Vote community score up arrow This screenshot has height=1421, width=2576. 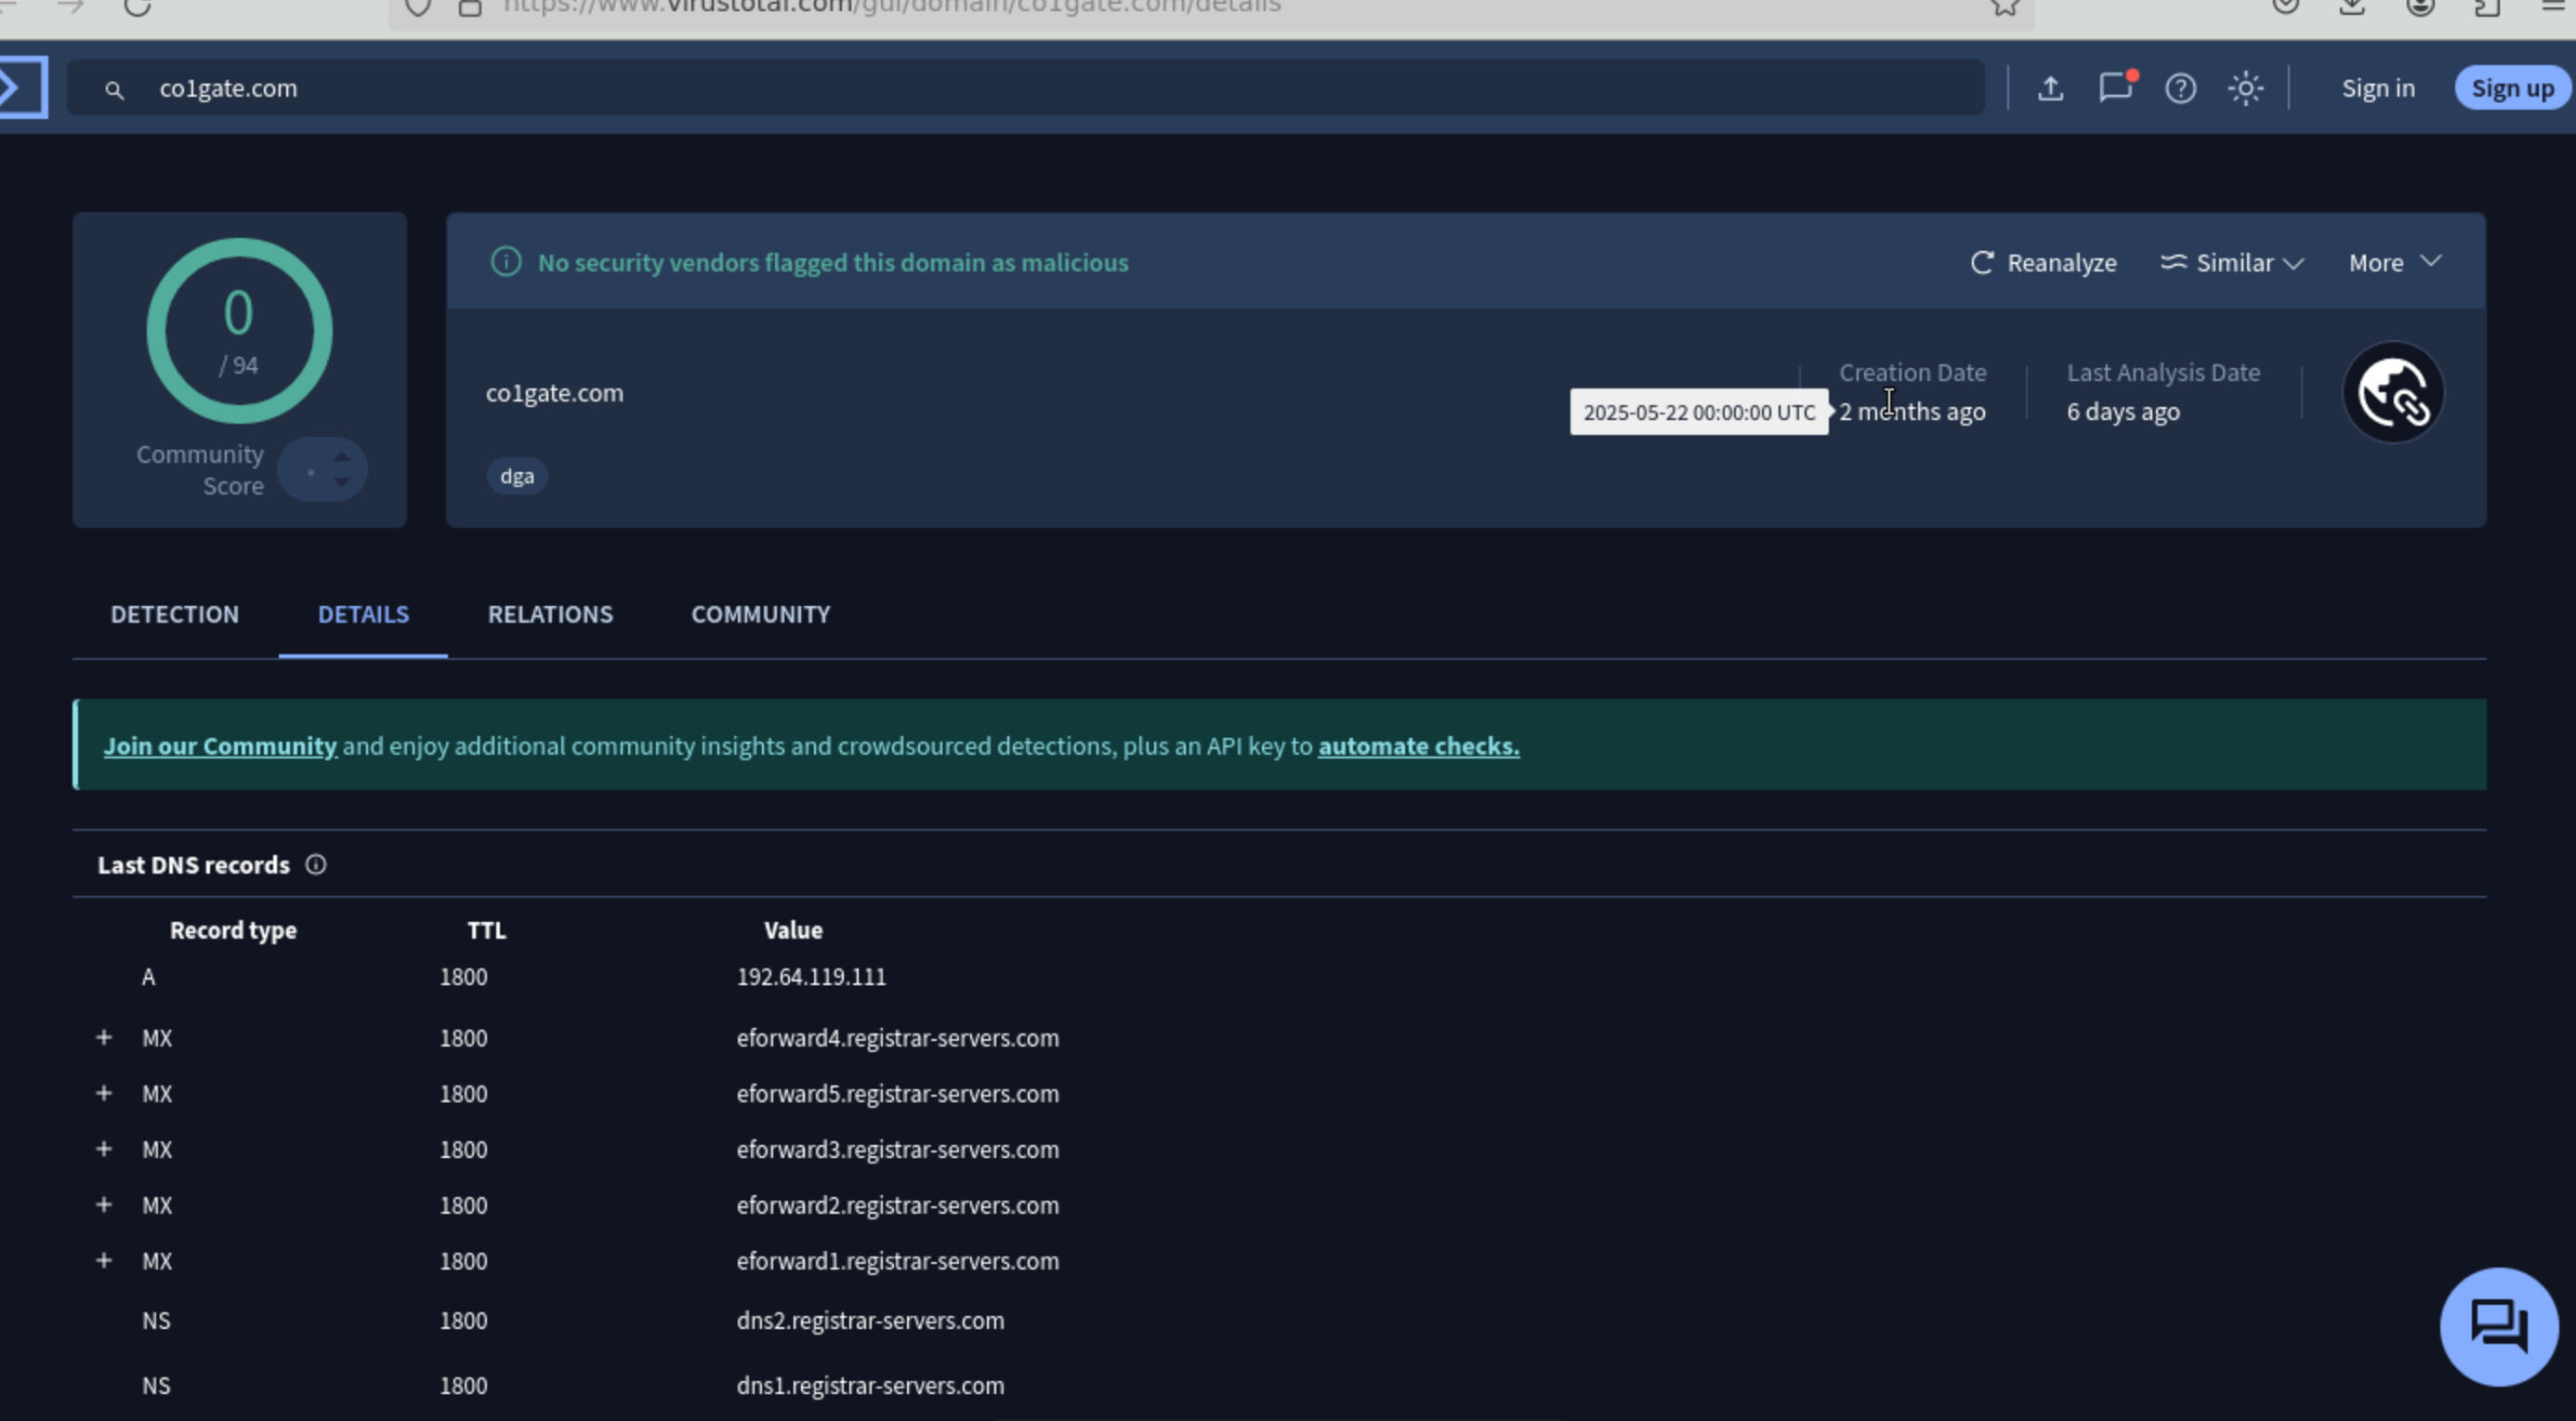point(342,456)
